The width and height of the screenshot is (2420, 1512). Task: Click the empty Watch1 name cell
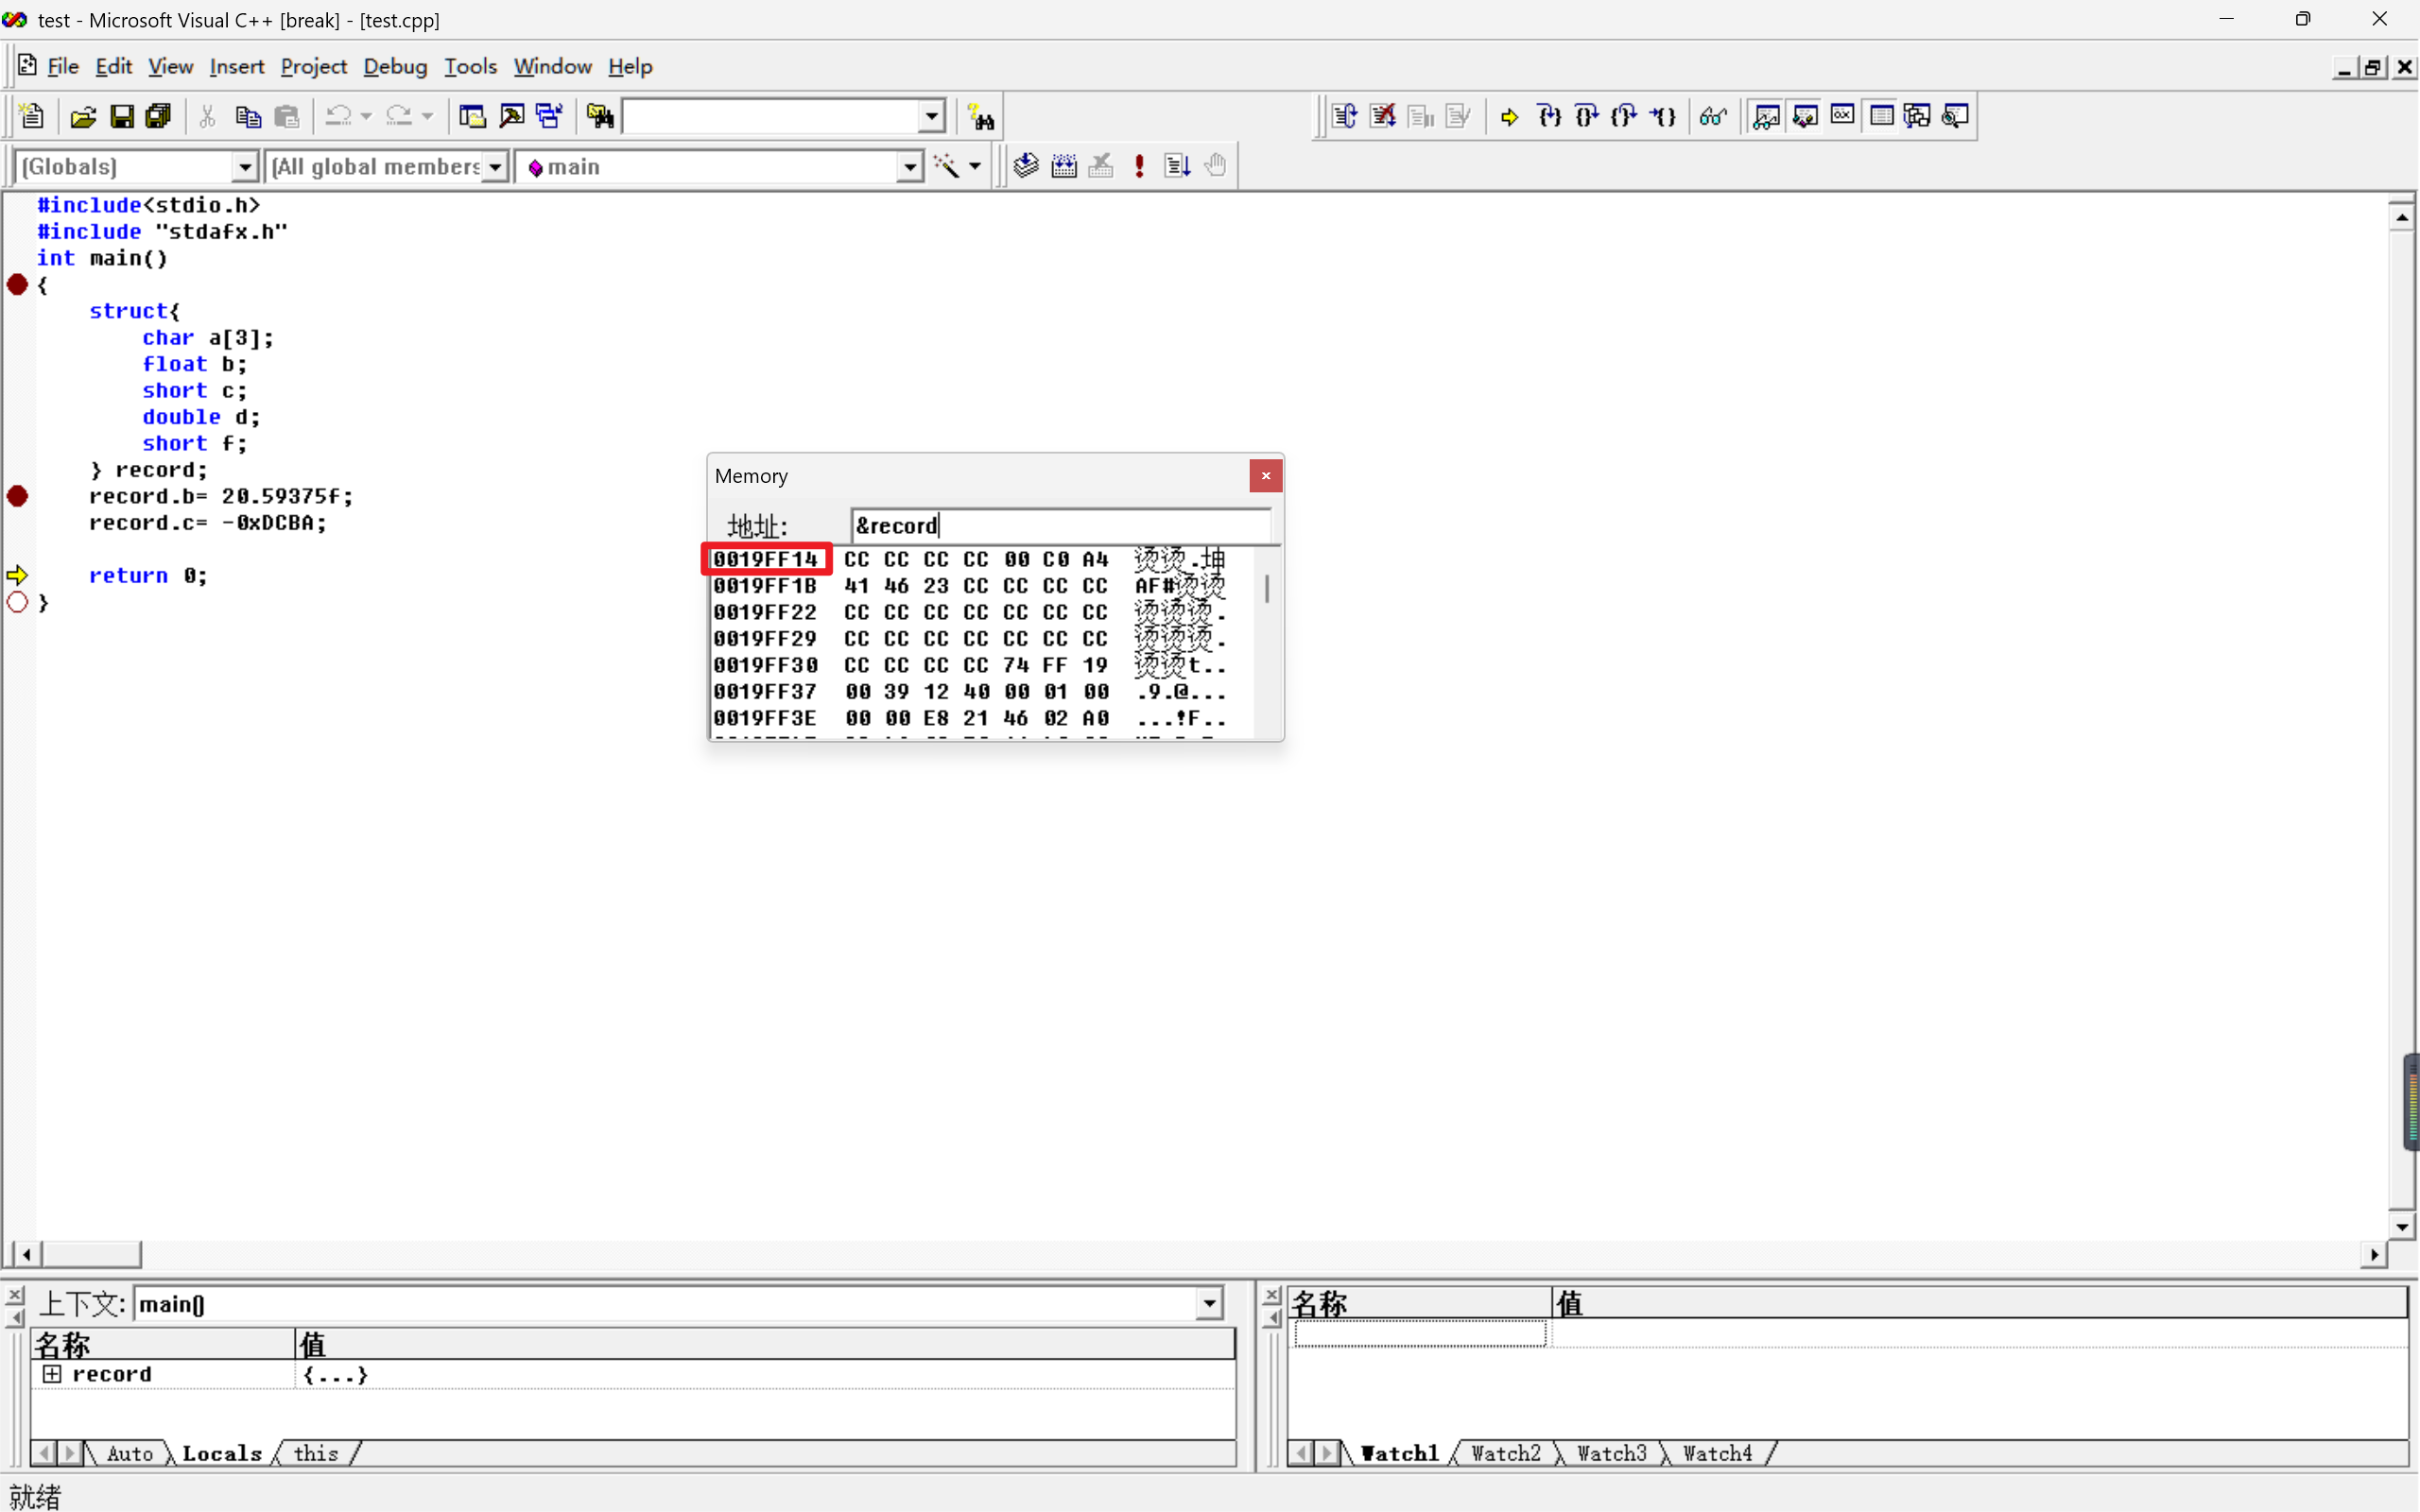coord(1420,1334)
